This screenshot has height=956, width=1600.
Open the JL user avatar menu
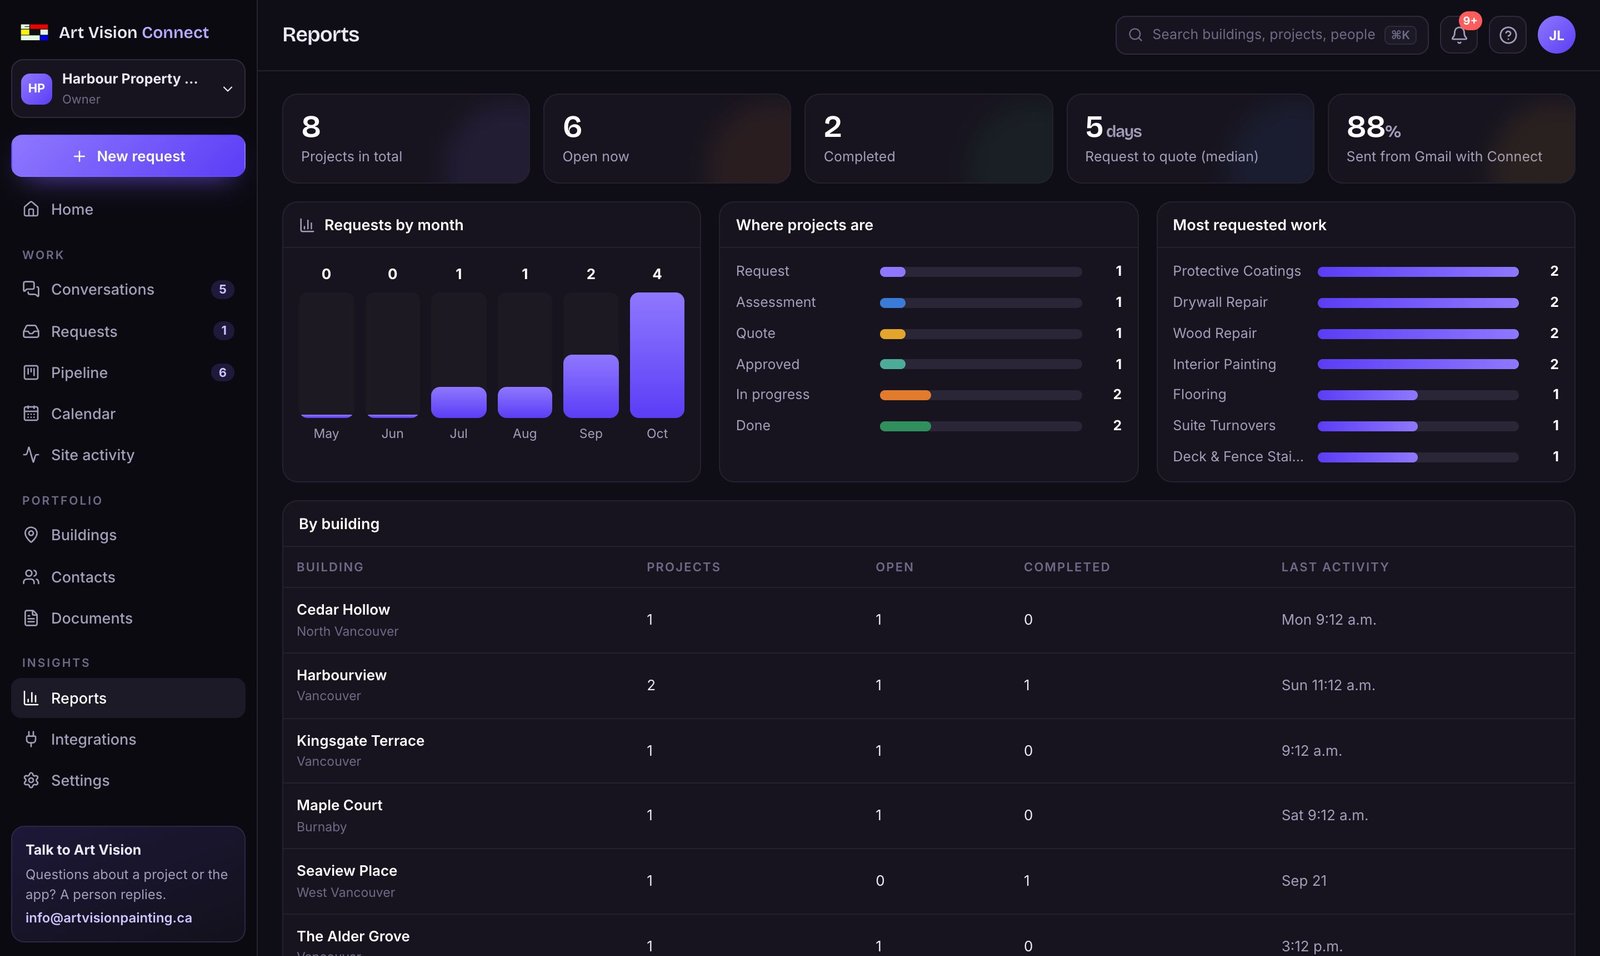1556,35
